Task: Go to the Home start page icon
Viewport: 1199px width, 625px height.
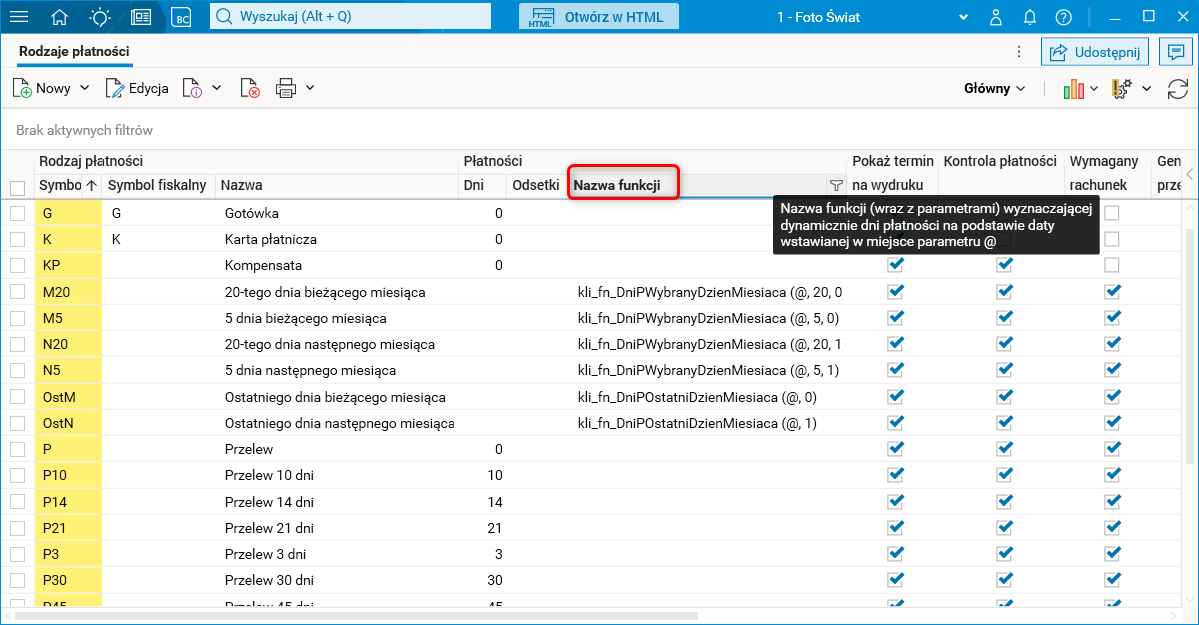Action: point(59,17)
